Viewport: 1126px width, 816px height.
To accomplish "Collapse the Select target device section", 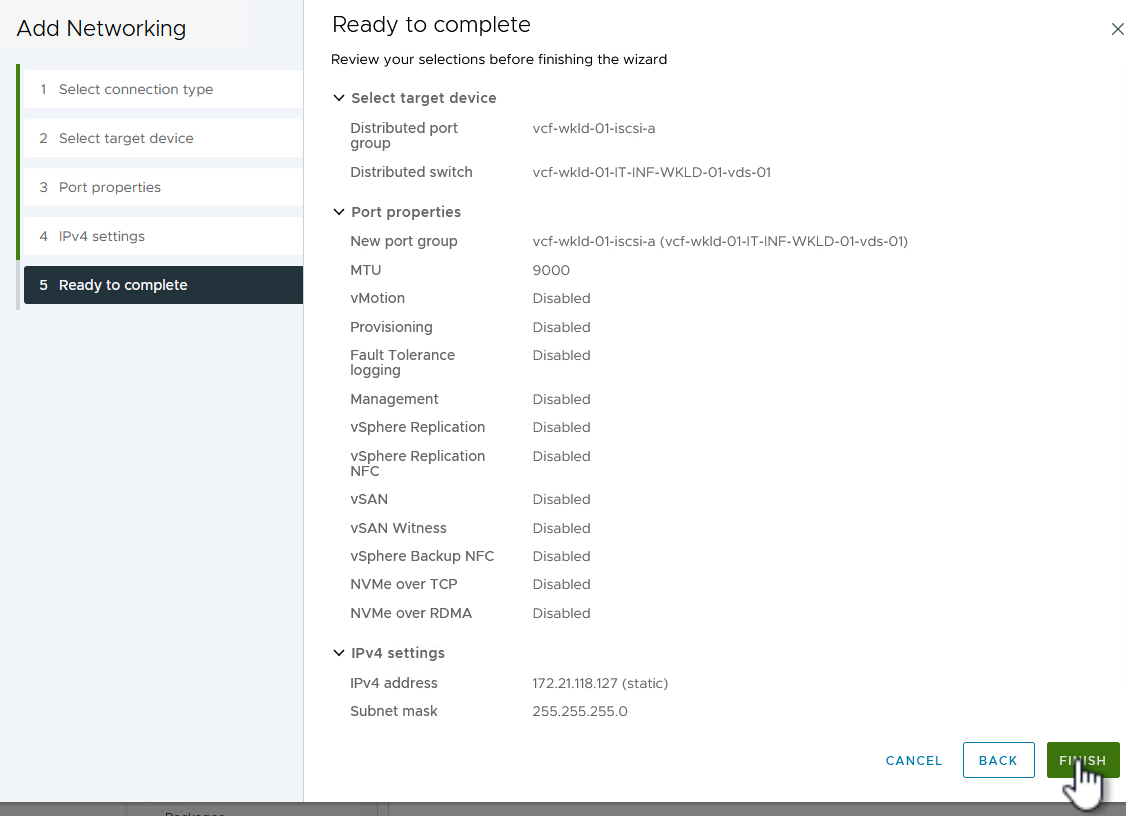I will pyautogui.click(x=339, y=98).
